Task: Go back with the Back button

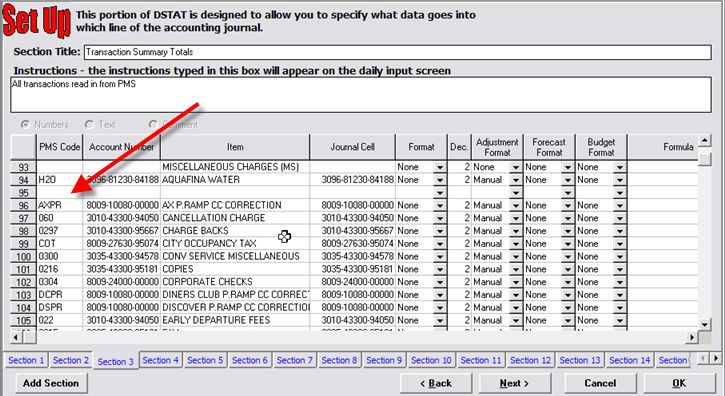Action: 436,383
